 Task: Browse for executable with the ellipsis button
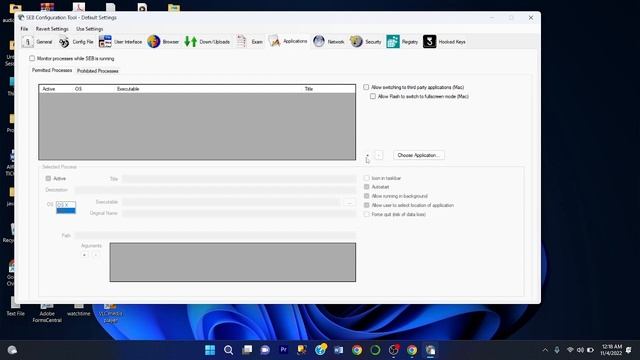[349, 202]
